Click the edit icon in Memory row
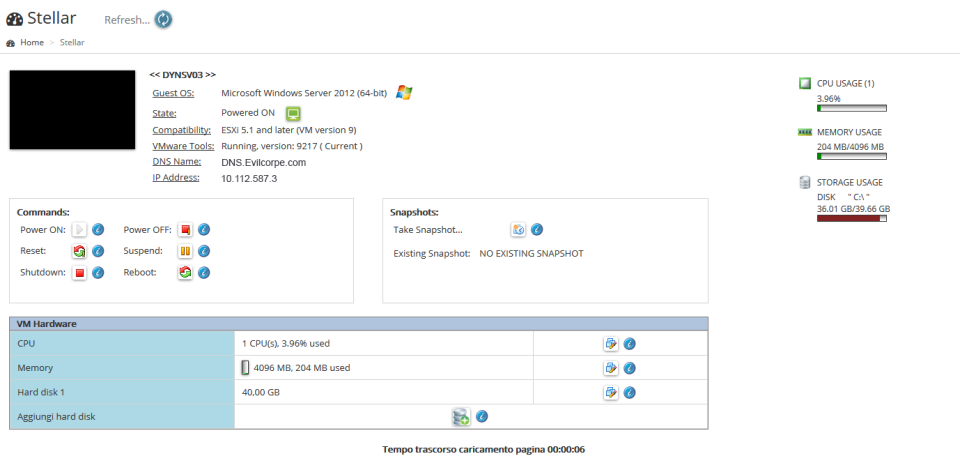Viewport: 960px width, 470px height. (x=610, y=367)
